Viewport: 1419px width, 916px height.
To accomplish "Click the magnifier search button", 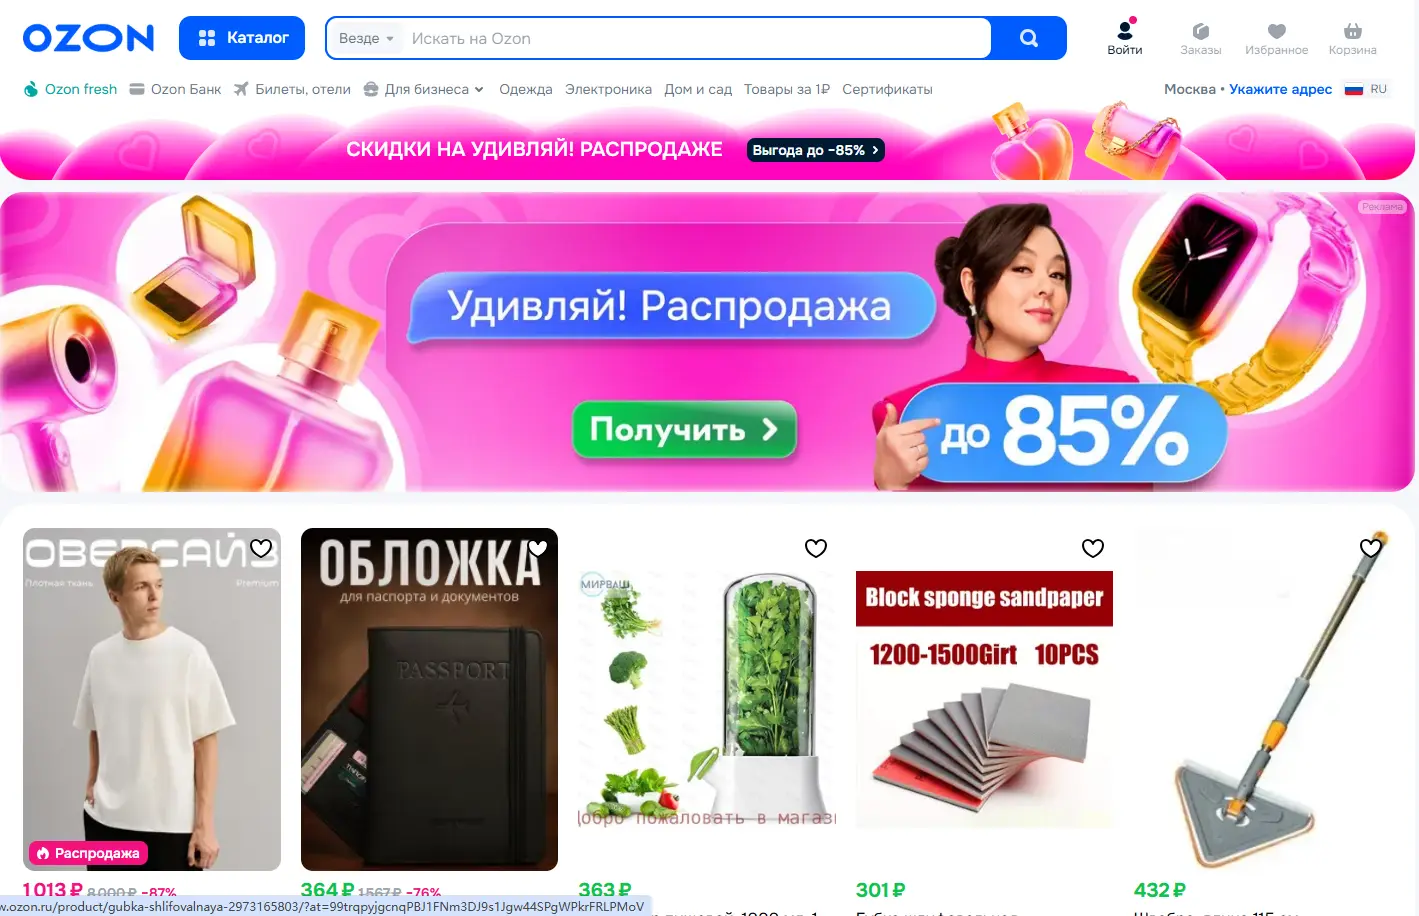I will (1028, 38).
